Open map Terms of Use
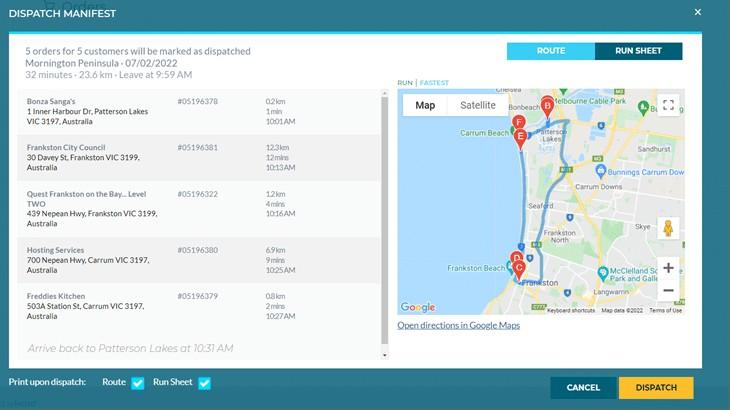The height and width of the screenshot is (410, 730). pyautogui.click(x=665, y=310)
